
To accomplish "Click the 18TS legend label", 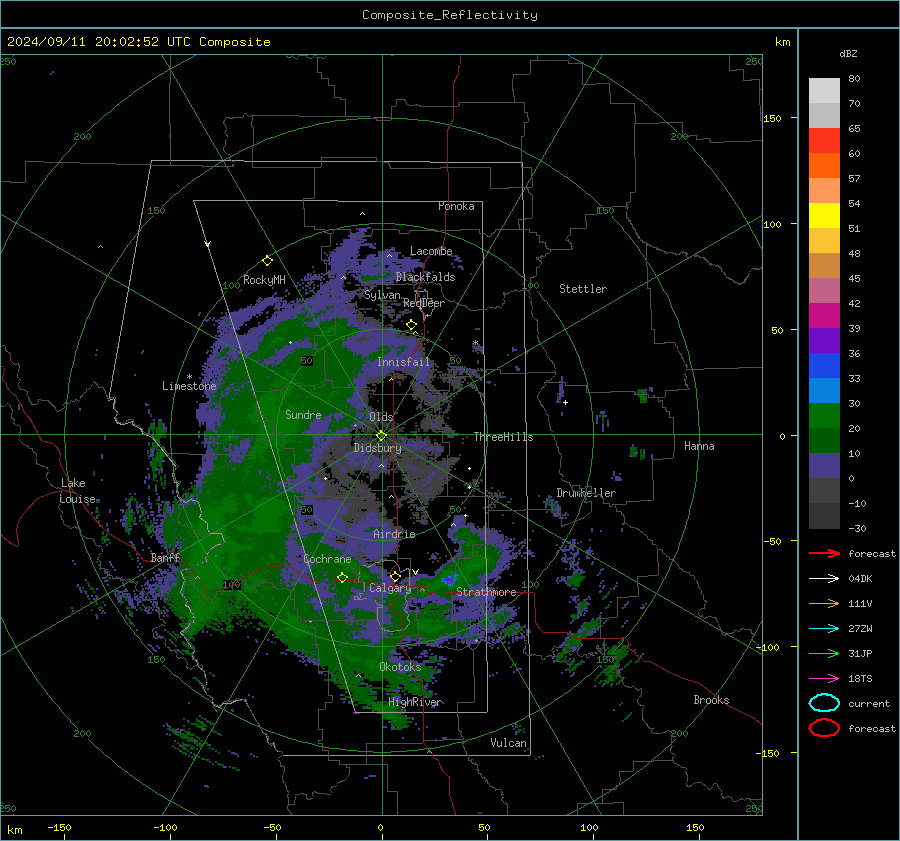I will (860, 679).
